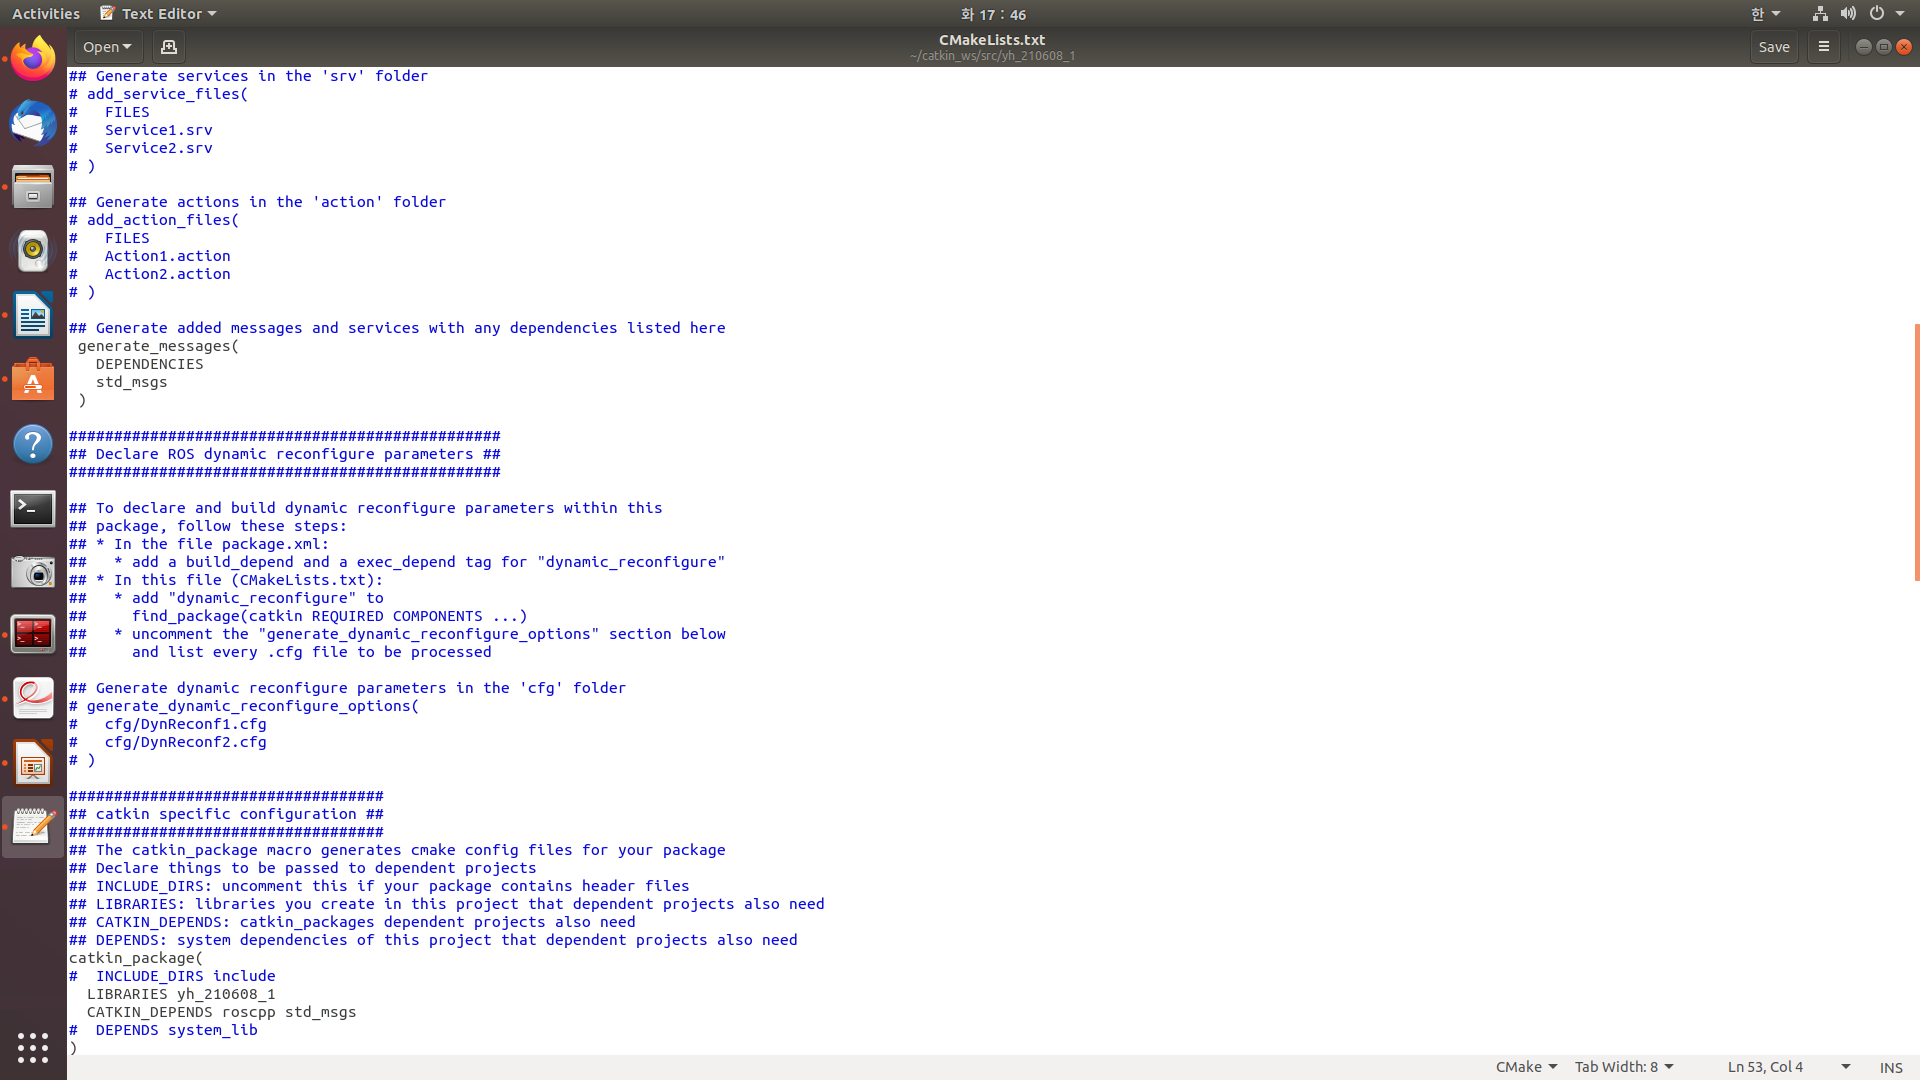Image resolution: width=1920 pixels, height=1080 pixels.
Task: Open the Files manager from the dock
Action: [33, 187]
